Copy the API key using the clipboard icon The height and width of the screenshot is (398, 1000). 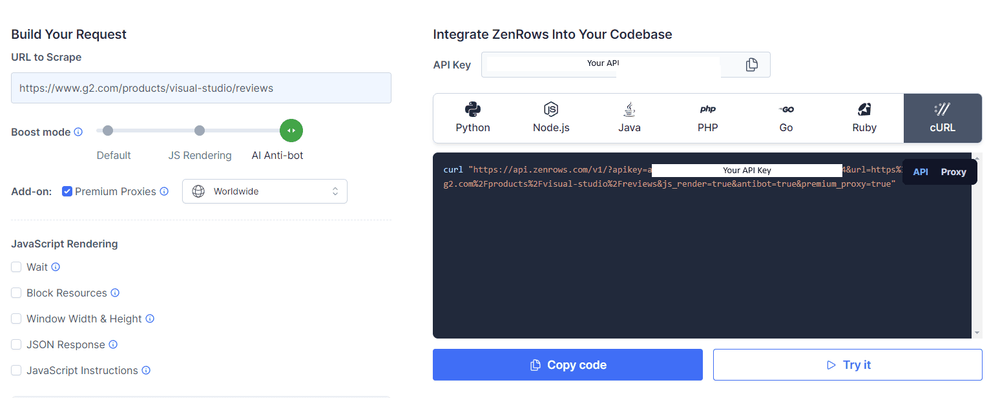pyautogui.click(x=751, y=64)
